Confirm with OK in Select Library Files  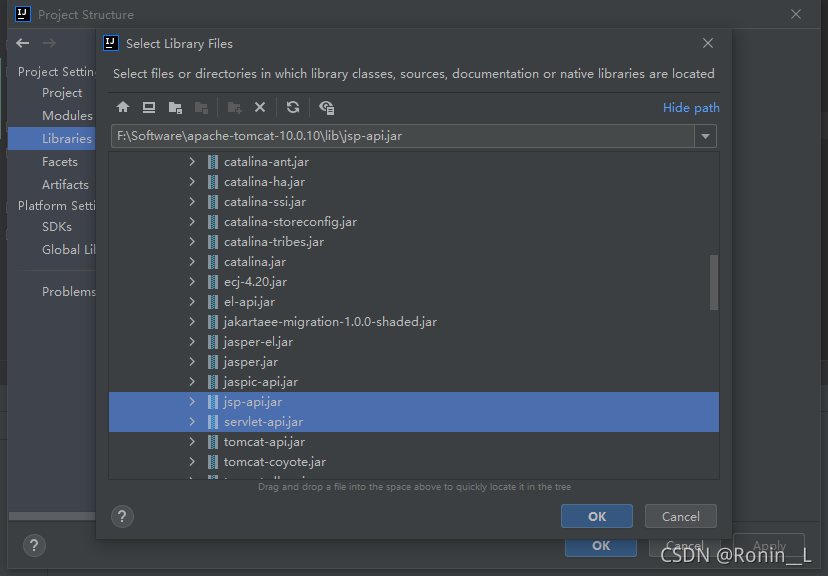[x=597, y=516]
